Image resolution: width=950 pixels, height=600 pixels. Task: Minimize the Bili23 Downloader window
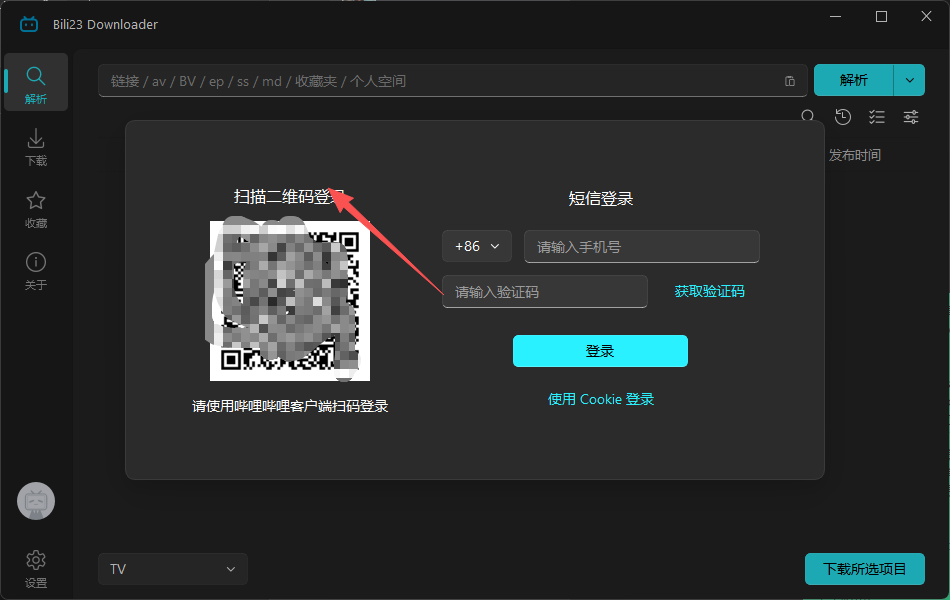835,17
